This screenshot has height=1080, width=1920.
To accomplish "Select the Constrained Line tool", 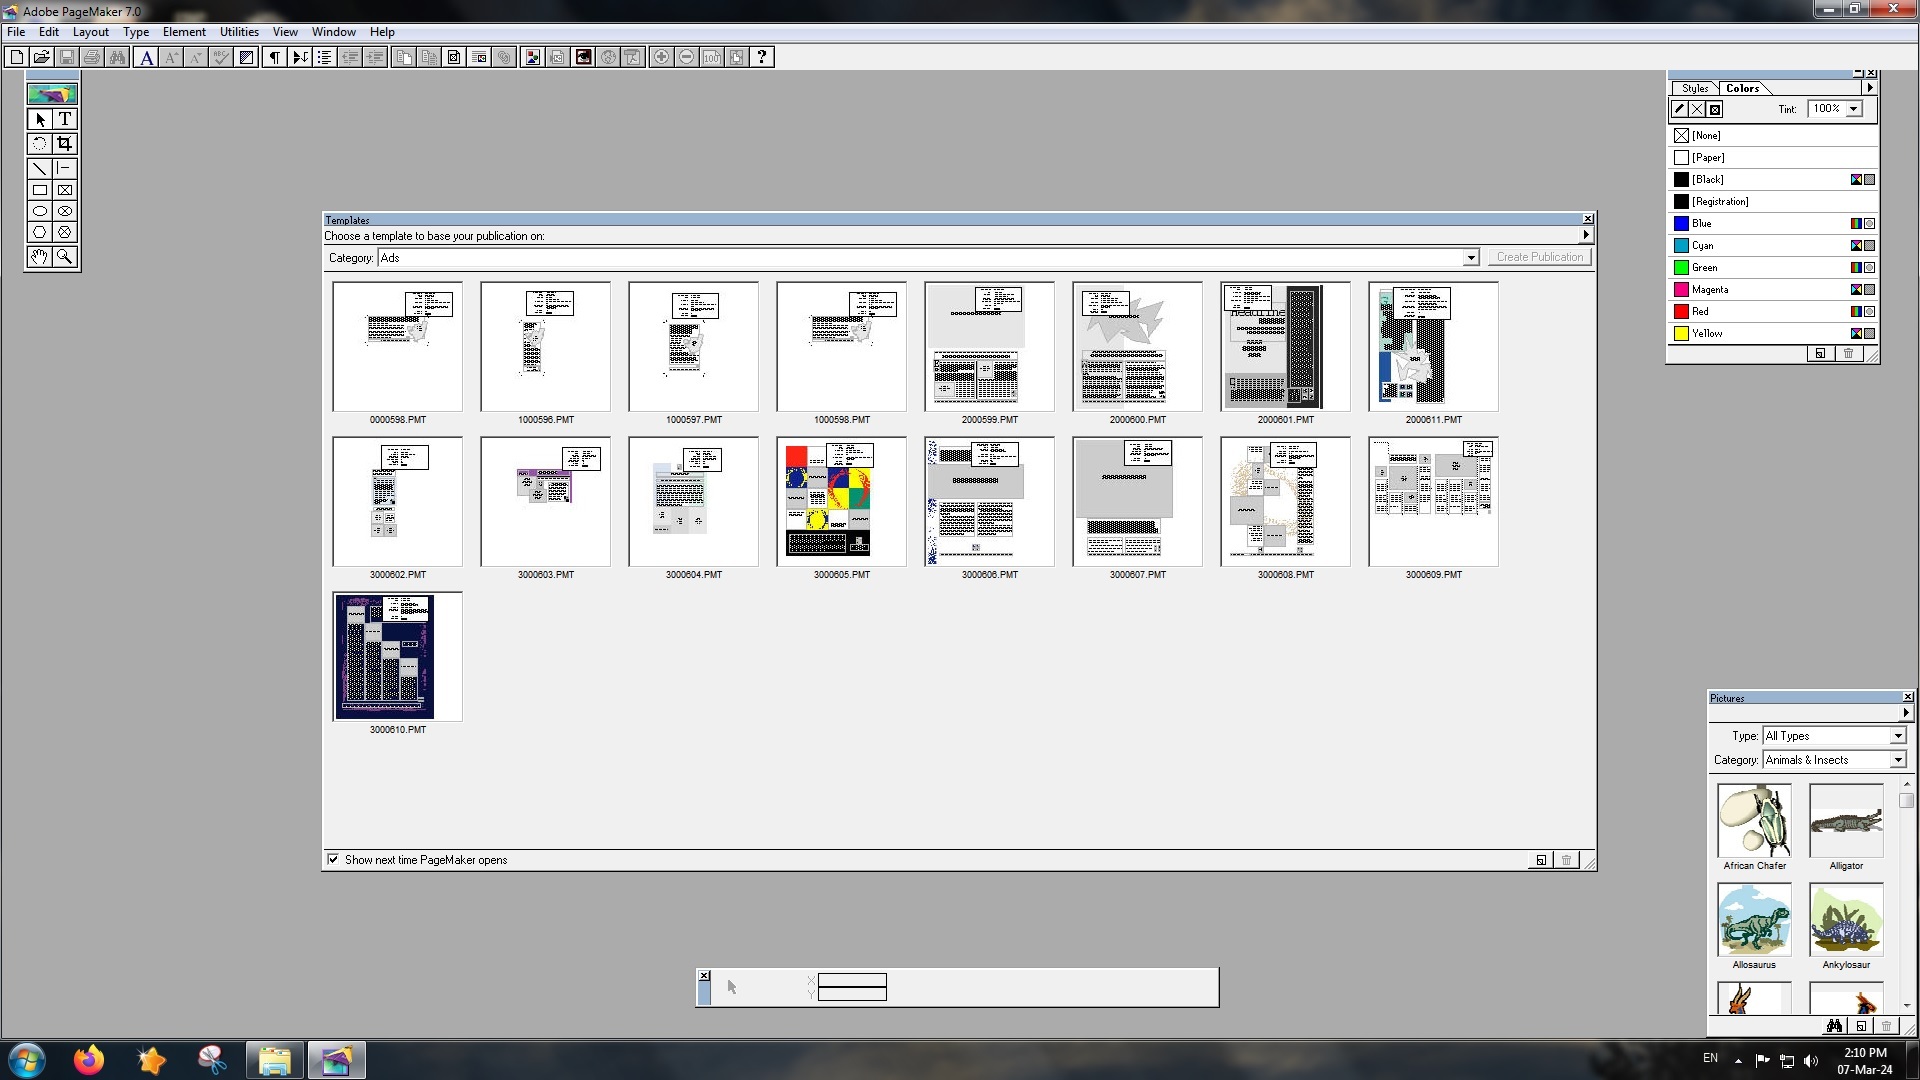I will click(65, 168).
